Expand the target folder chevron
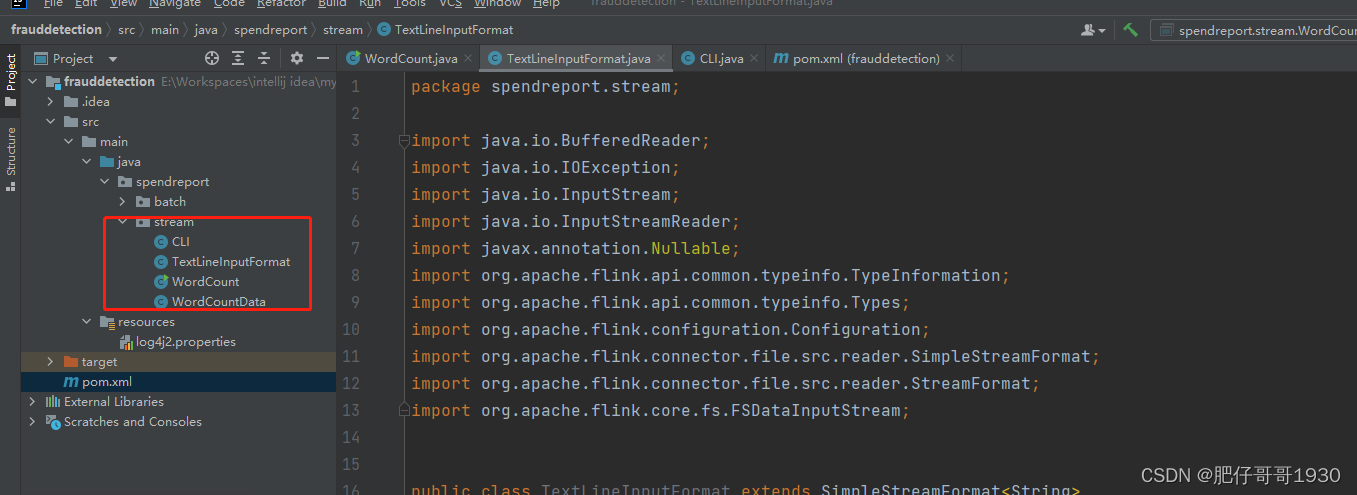 [51, 361]
